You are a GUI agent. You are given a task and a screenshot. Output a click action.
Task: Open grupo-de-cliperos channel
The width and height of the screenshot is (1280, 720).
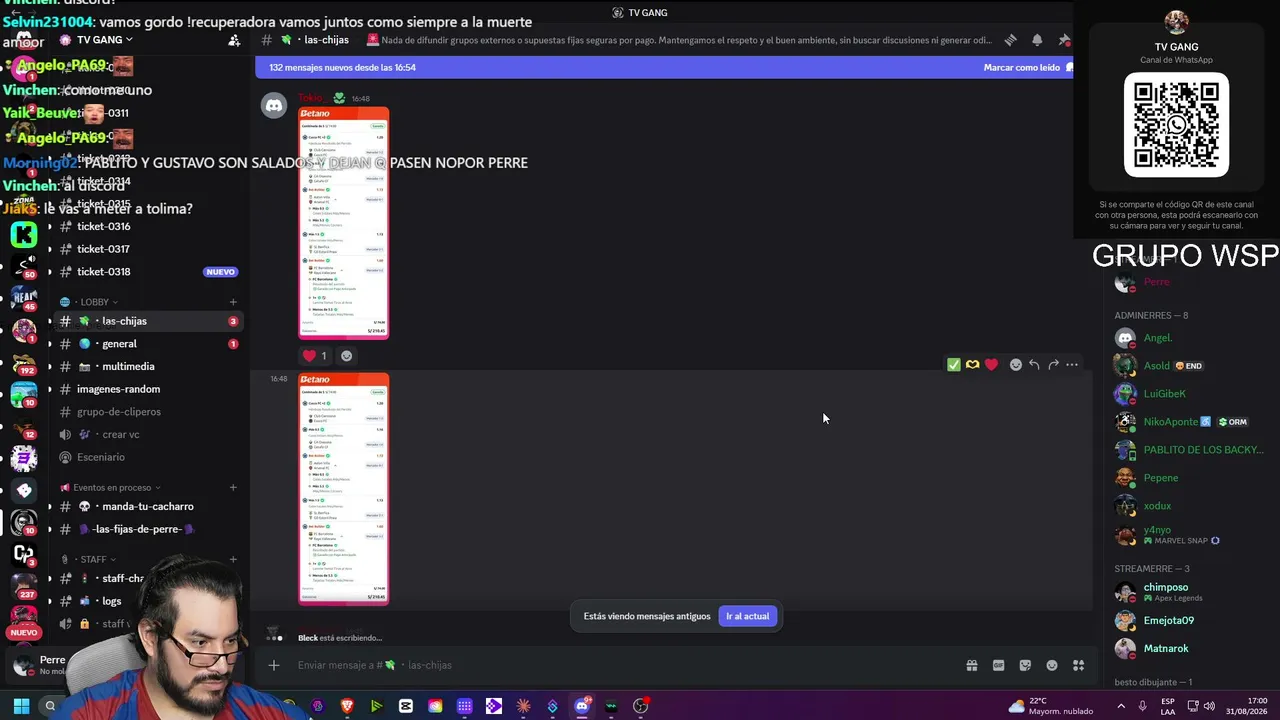tap(148, 412)
